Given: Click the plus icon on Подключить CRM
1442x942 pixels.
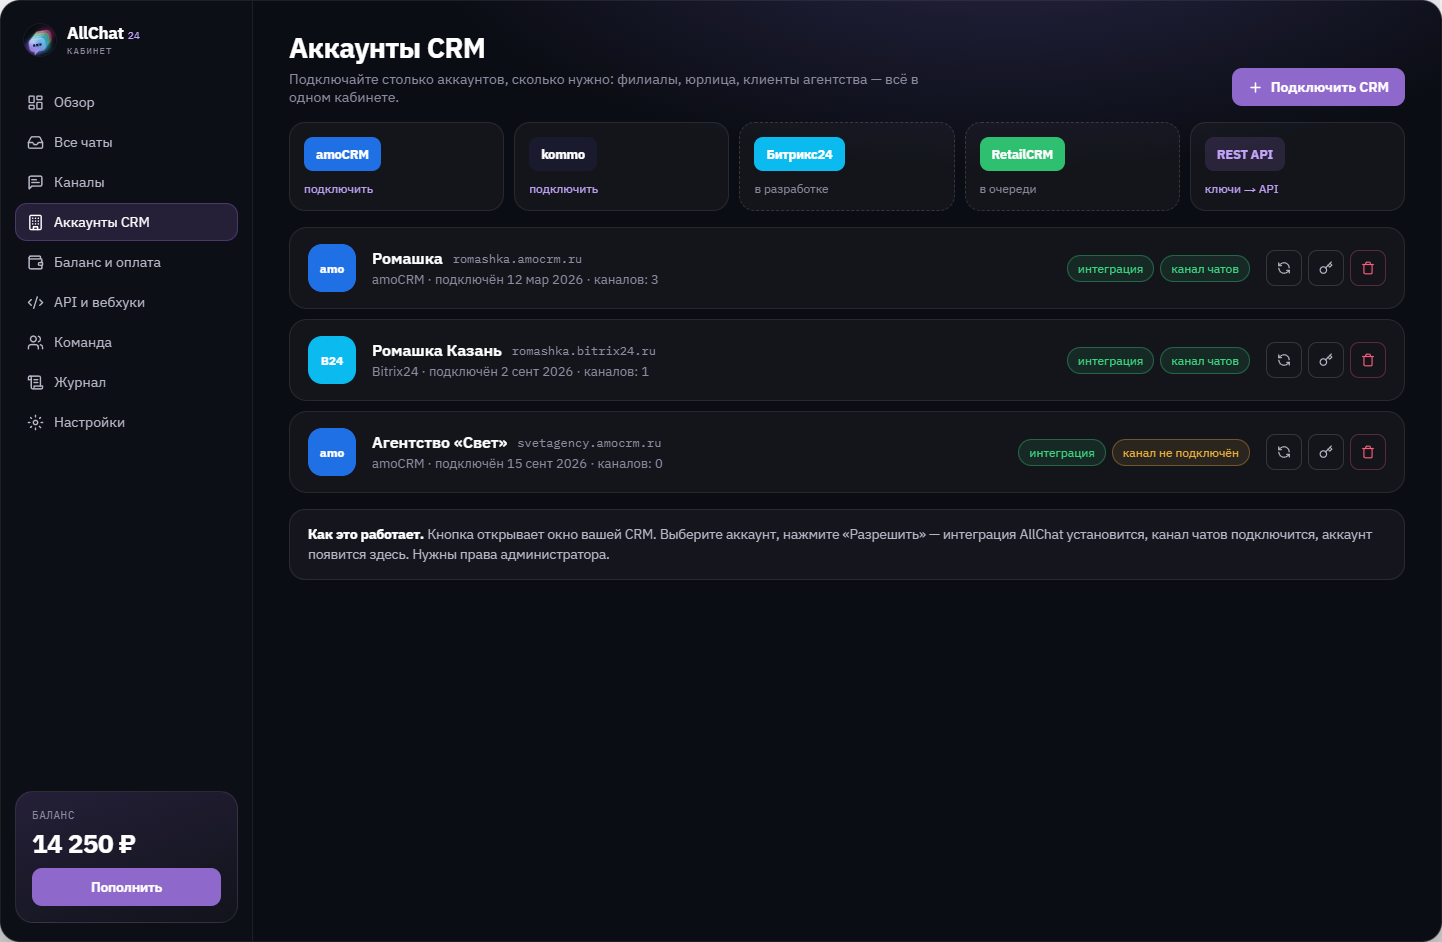Looking at the screenshot, I should (x=1256, y=87).
